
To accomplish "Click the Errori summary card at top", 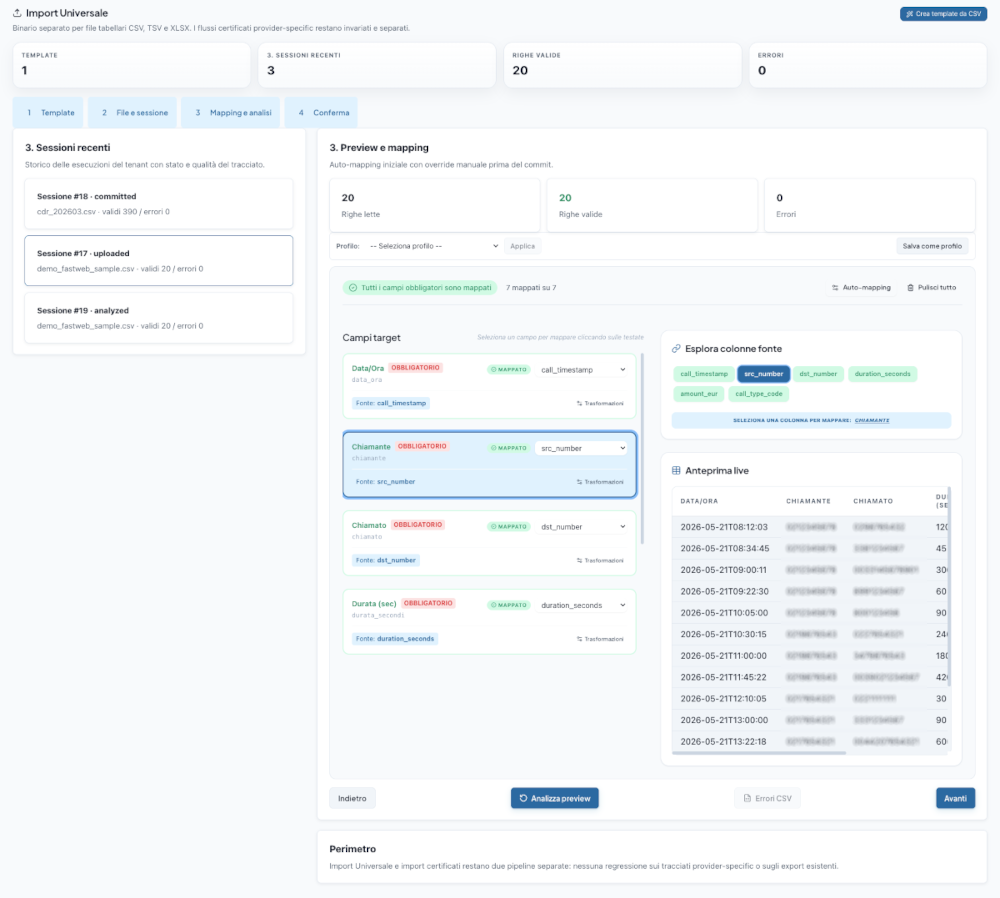I will click(868, 65).
